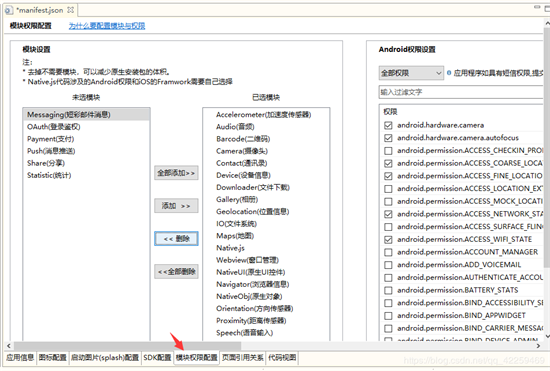Screen dimensions: 550x371
Task: Enable BIND_CARRIER_MESSAGING permission checkbox
Action: point(388,329)
